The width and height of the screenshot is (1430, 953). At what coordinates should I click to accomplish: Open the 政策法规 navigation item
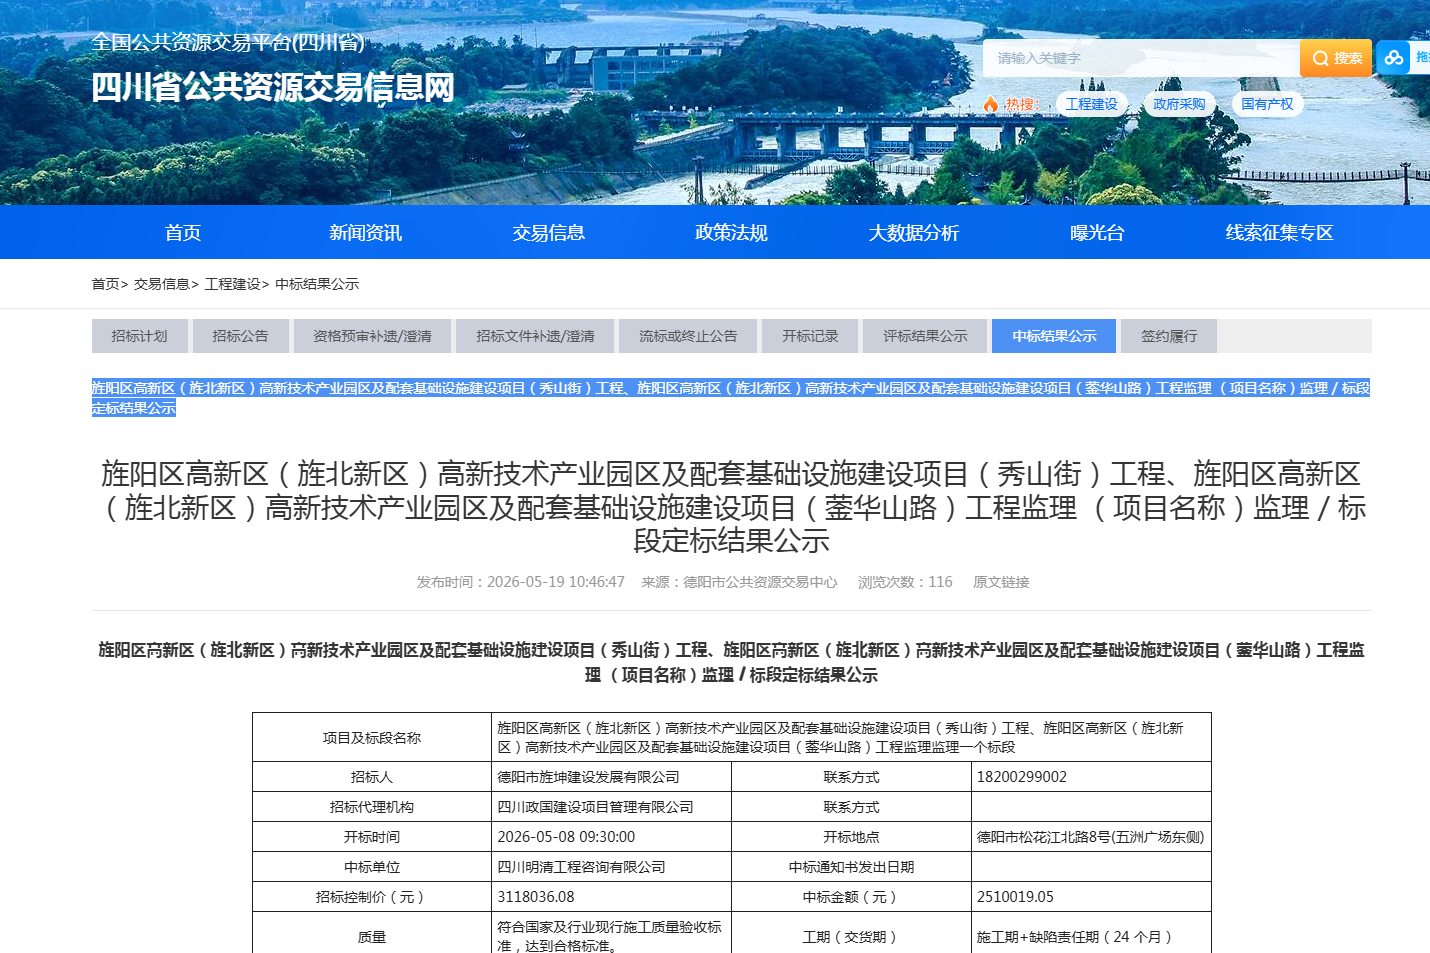(x=732, y=232)
